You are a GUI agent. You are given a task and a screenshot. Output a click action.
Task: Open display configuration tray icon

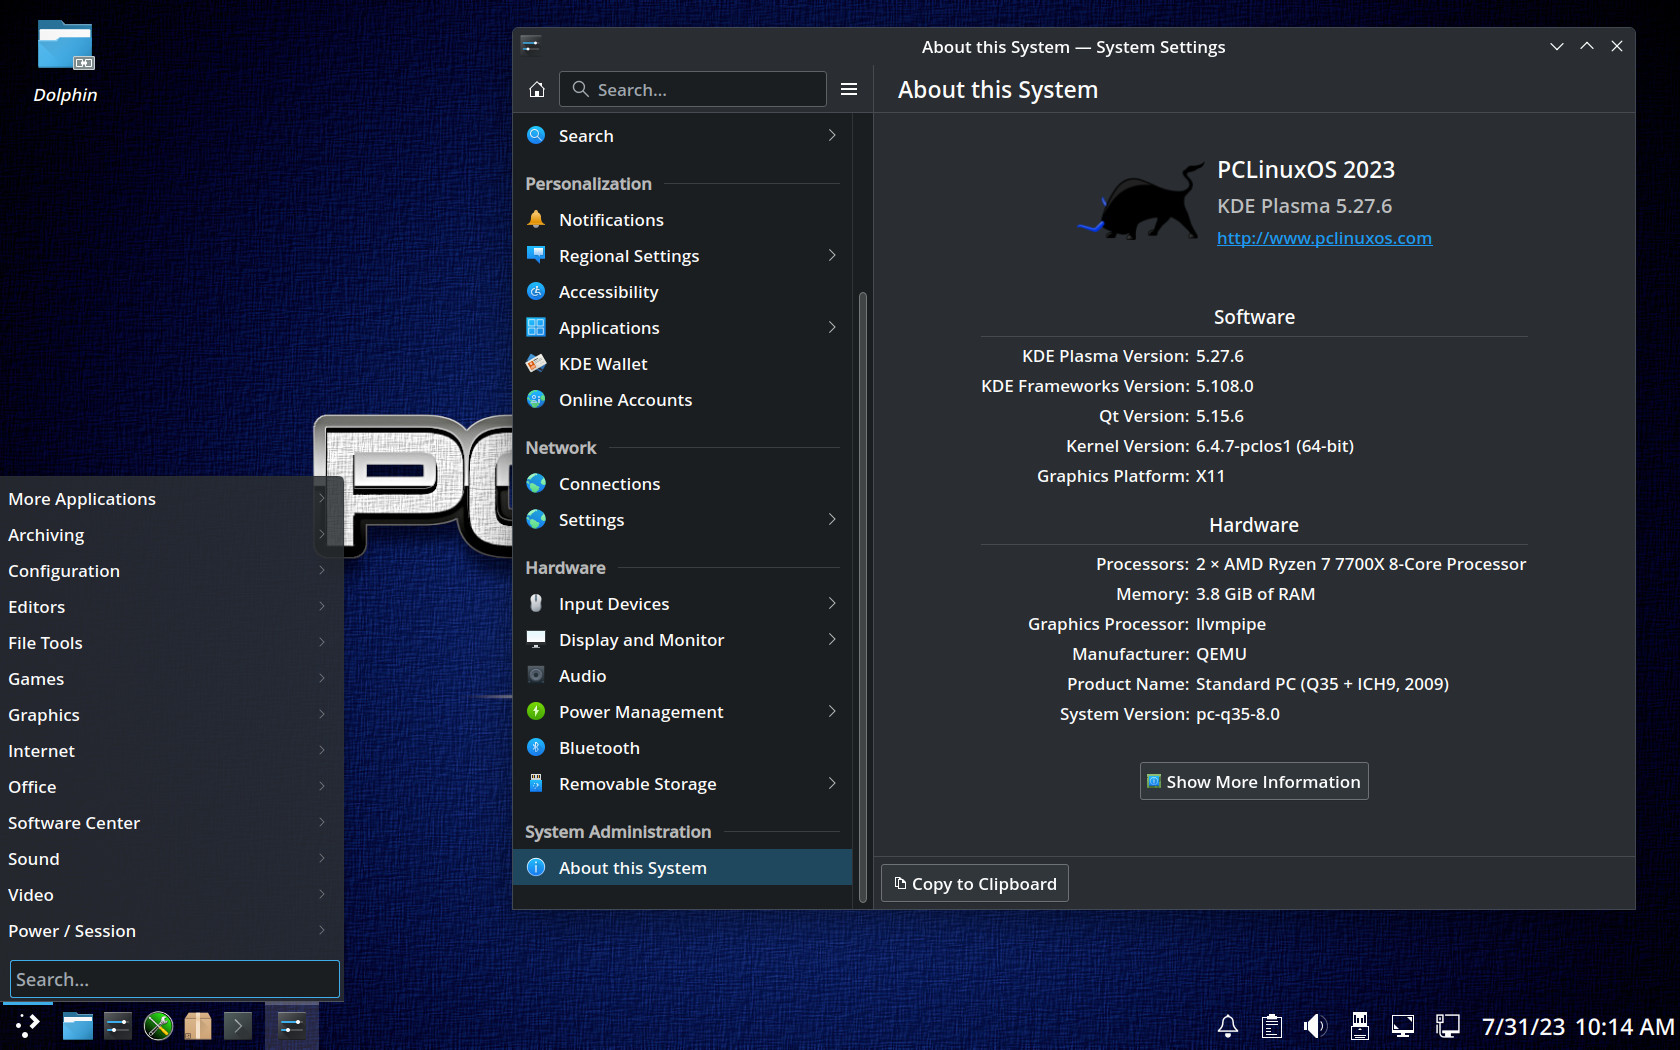tap(1403, 1026)
